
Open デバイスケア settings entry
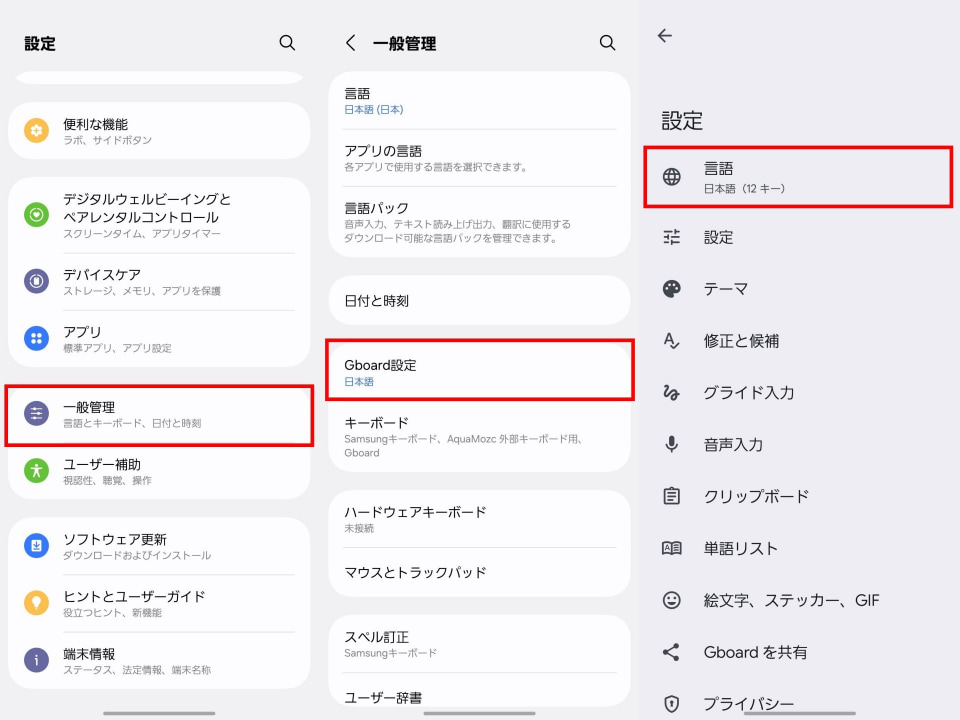tap(159, 281)
